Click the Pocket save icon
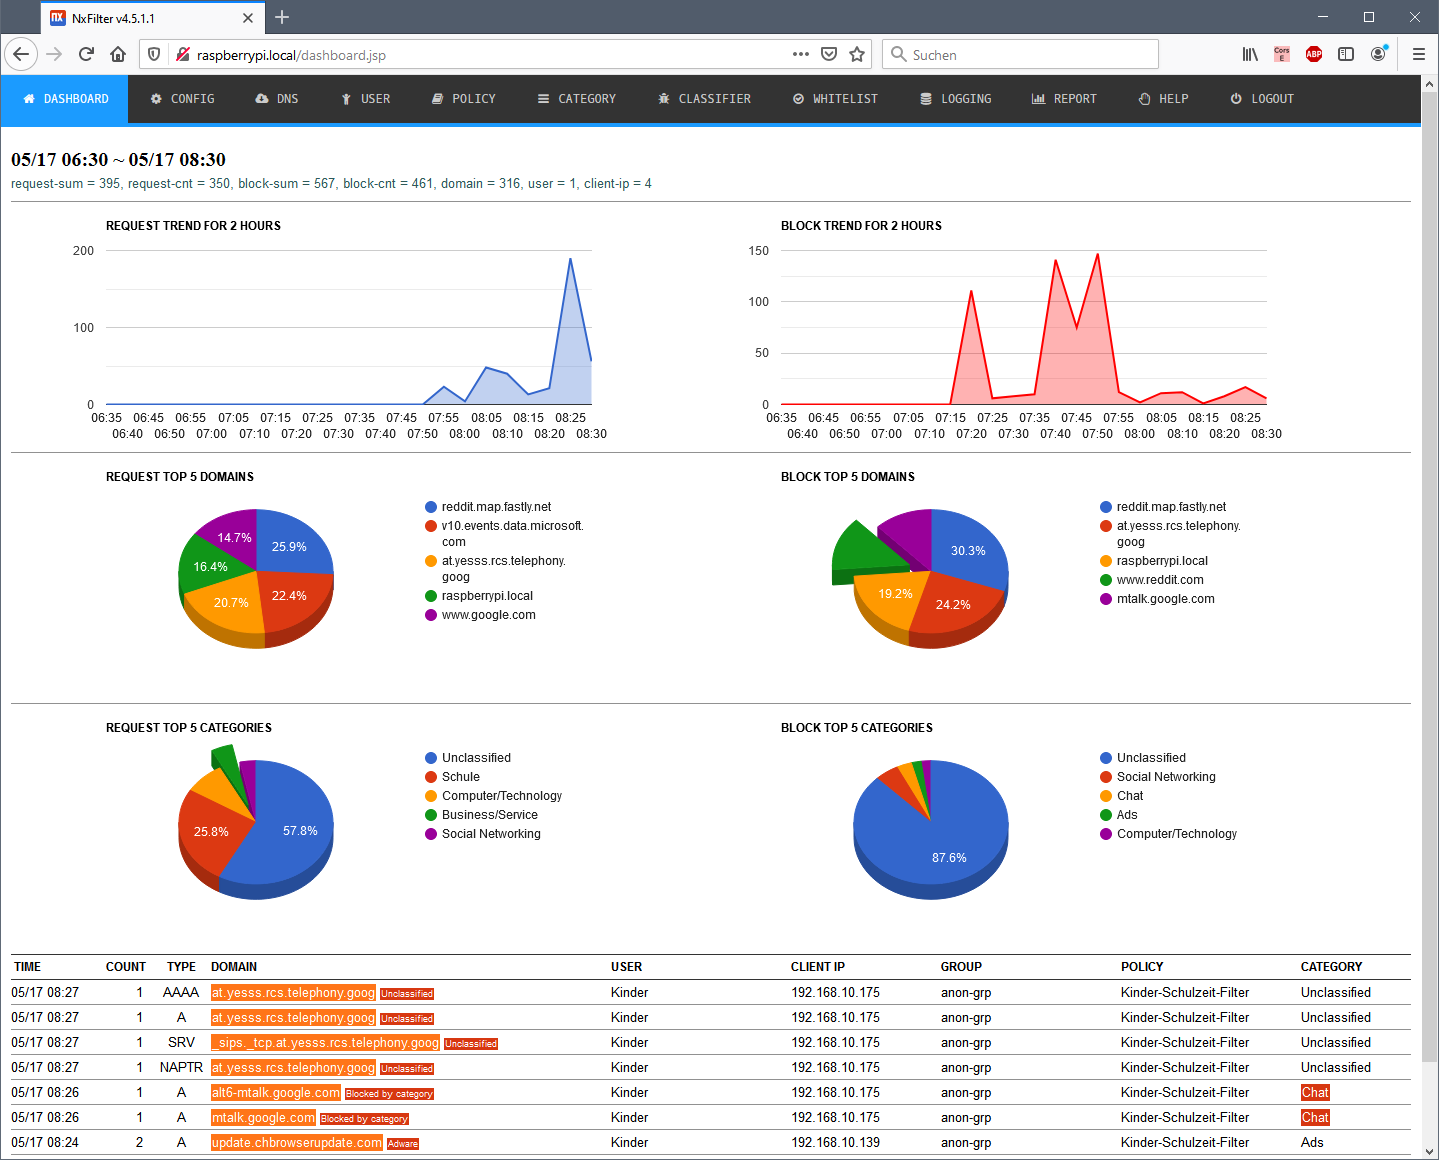The width and height of the screenshot is (1439, 1160). coord(829,54)
